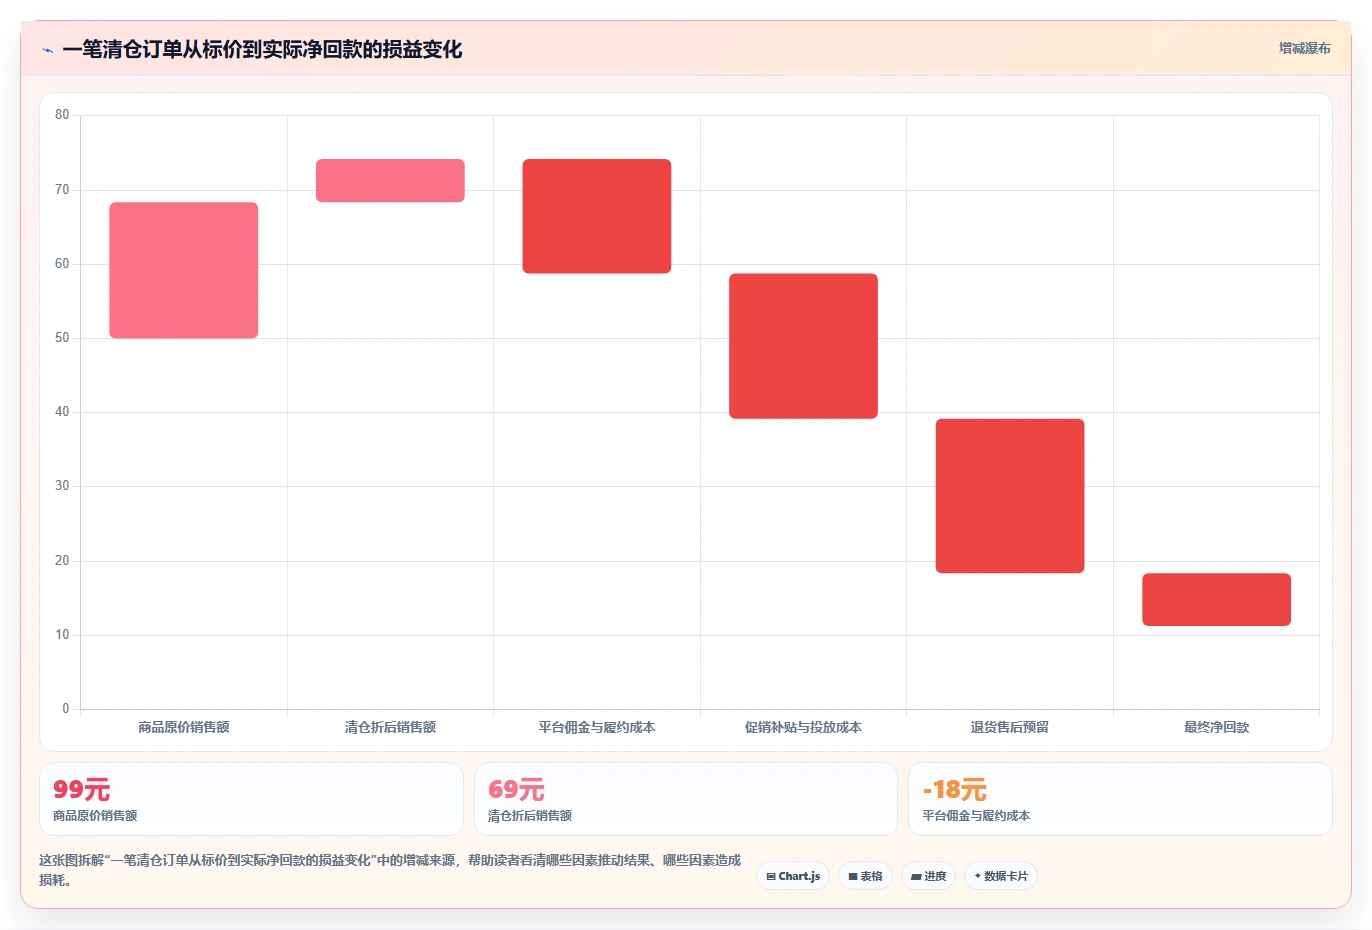Click x-axis label 最终净回款

coord(1216,727)
